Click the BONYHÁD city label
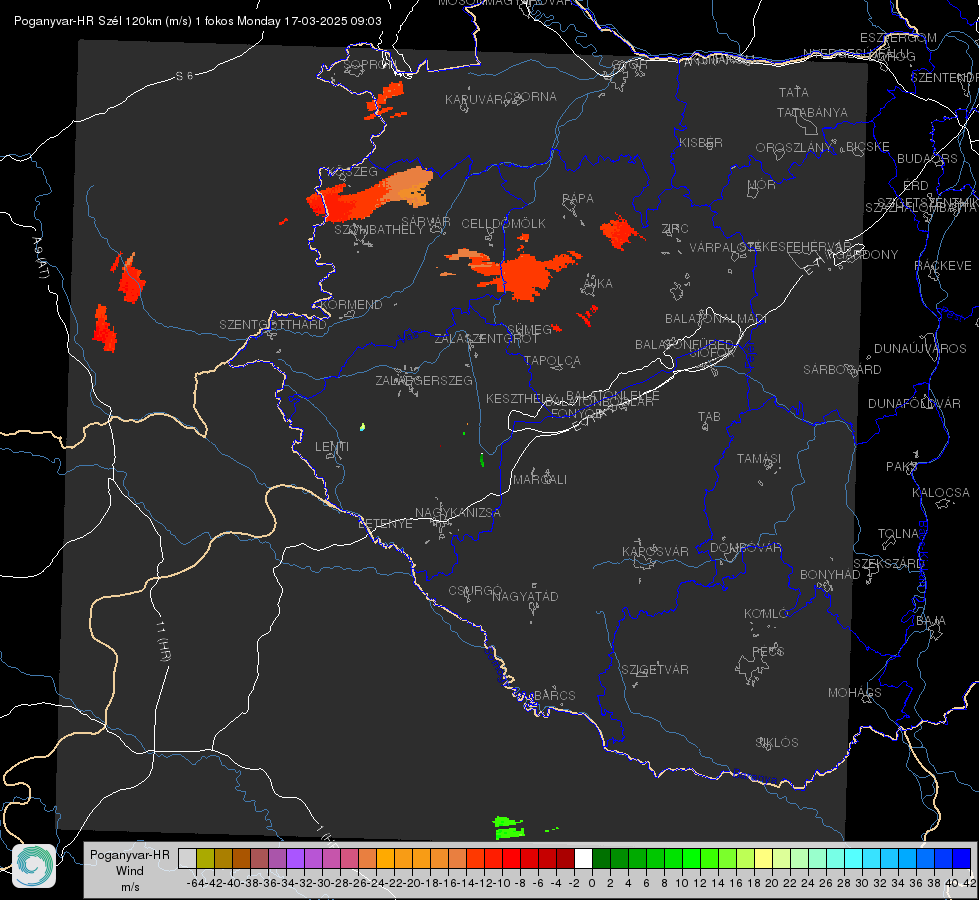979x900 pixels. (830, 575)
